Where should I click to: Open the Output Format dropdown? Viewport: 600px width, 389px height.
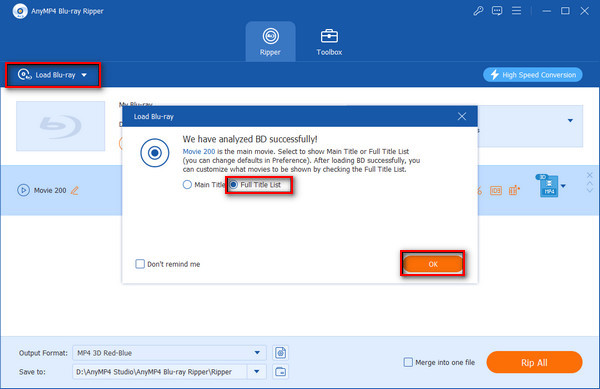click(169, 353)
